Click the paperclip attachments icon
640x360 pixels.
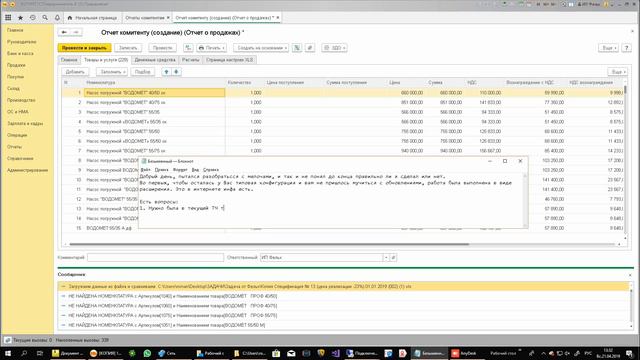310,48
